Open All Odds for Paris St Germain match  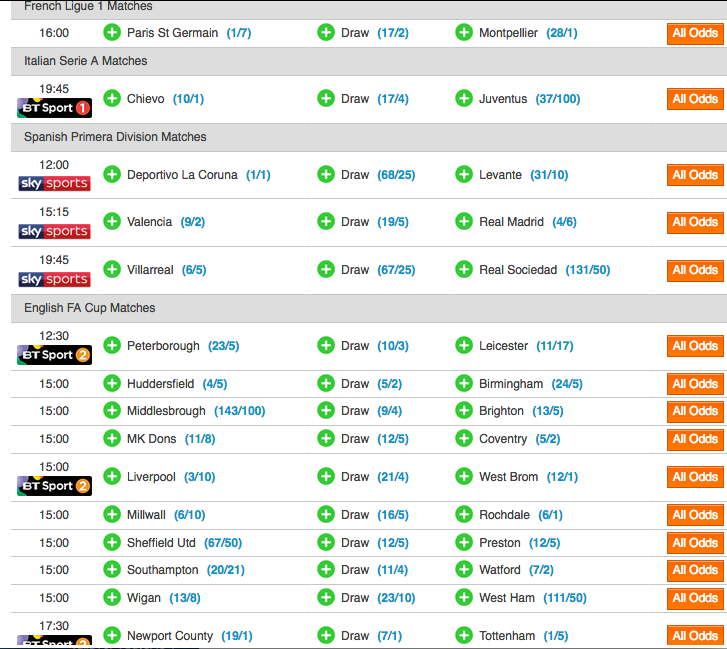[695, 33]
